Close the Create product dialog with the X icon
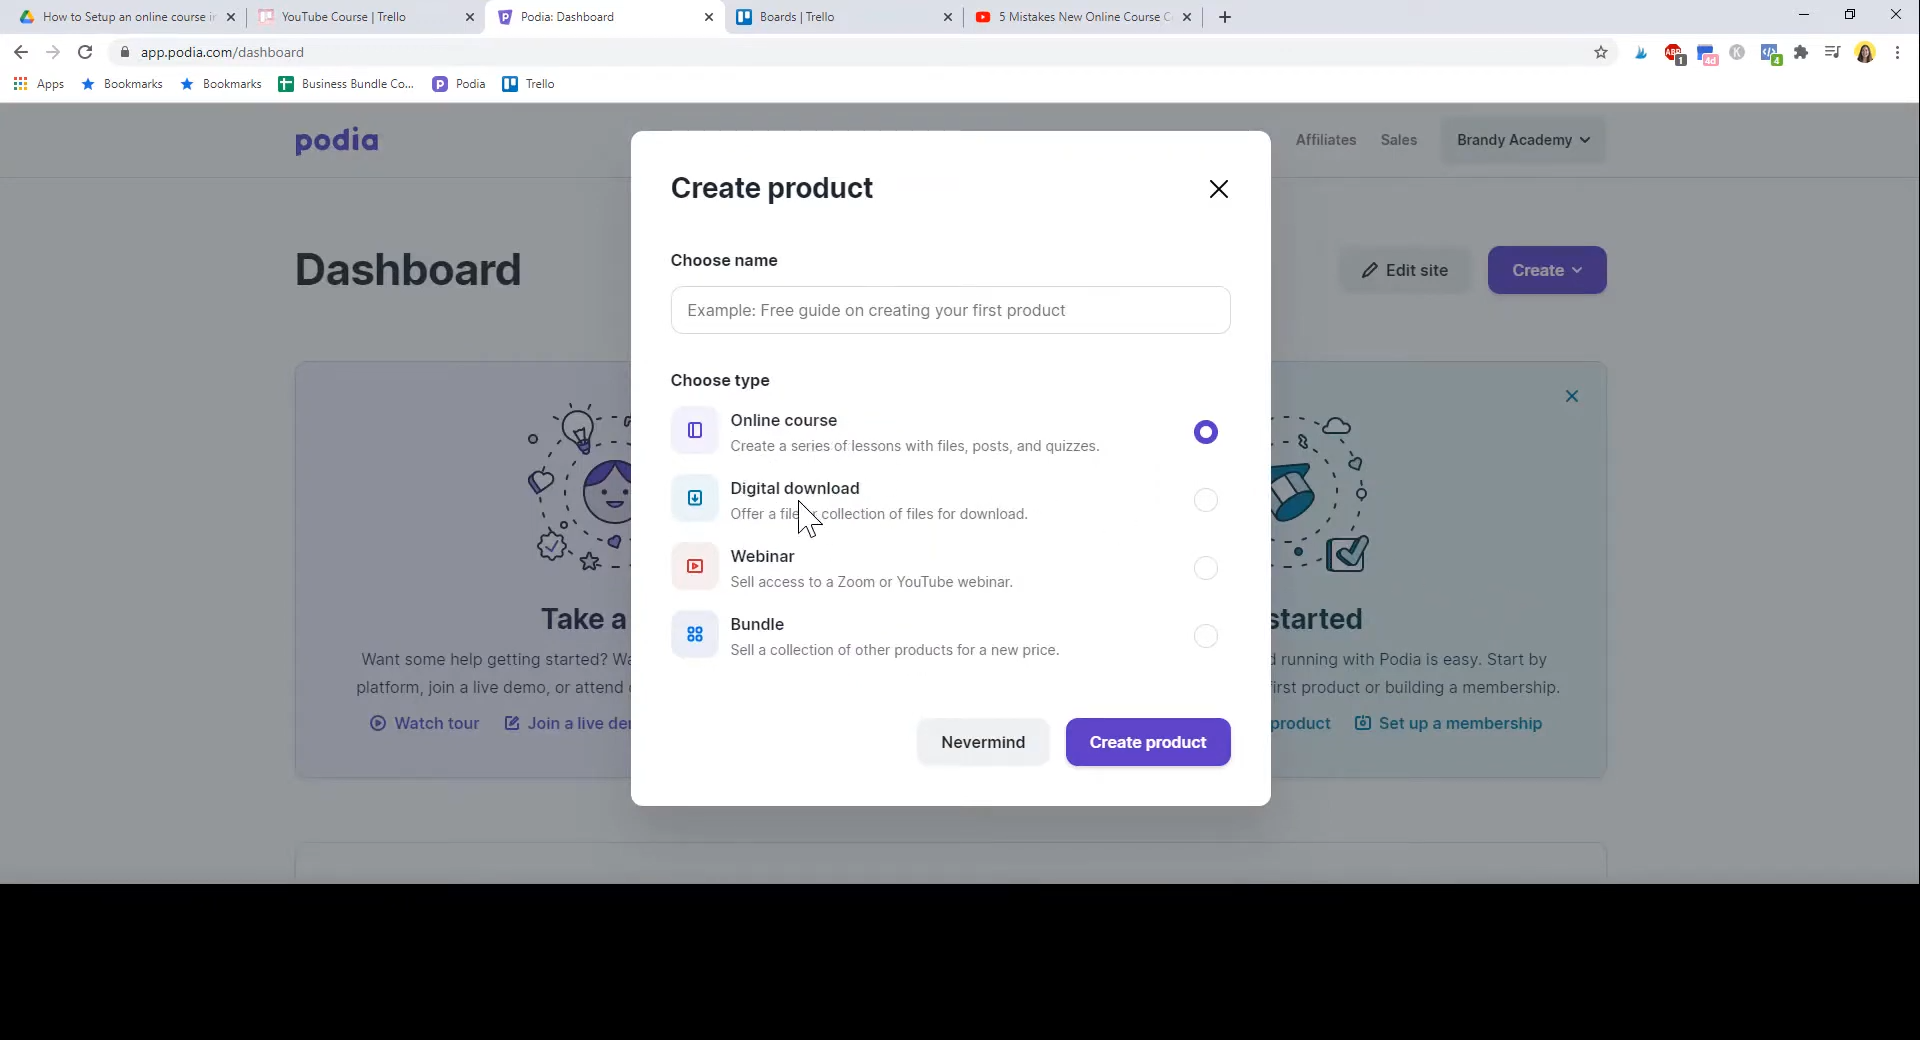This screenshot has height=1040, width=1920. coord(1218,189)
